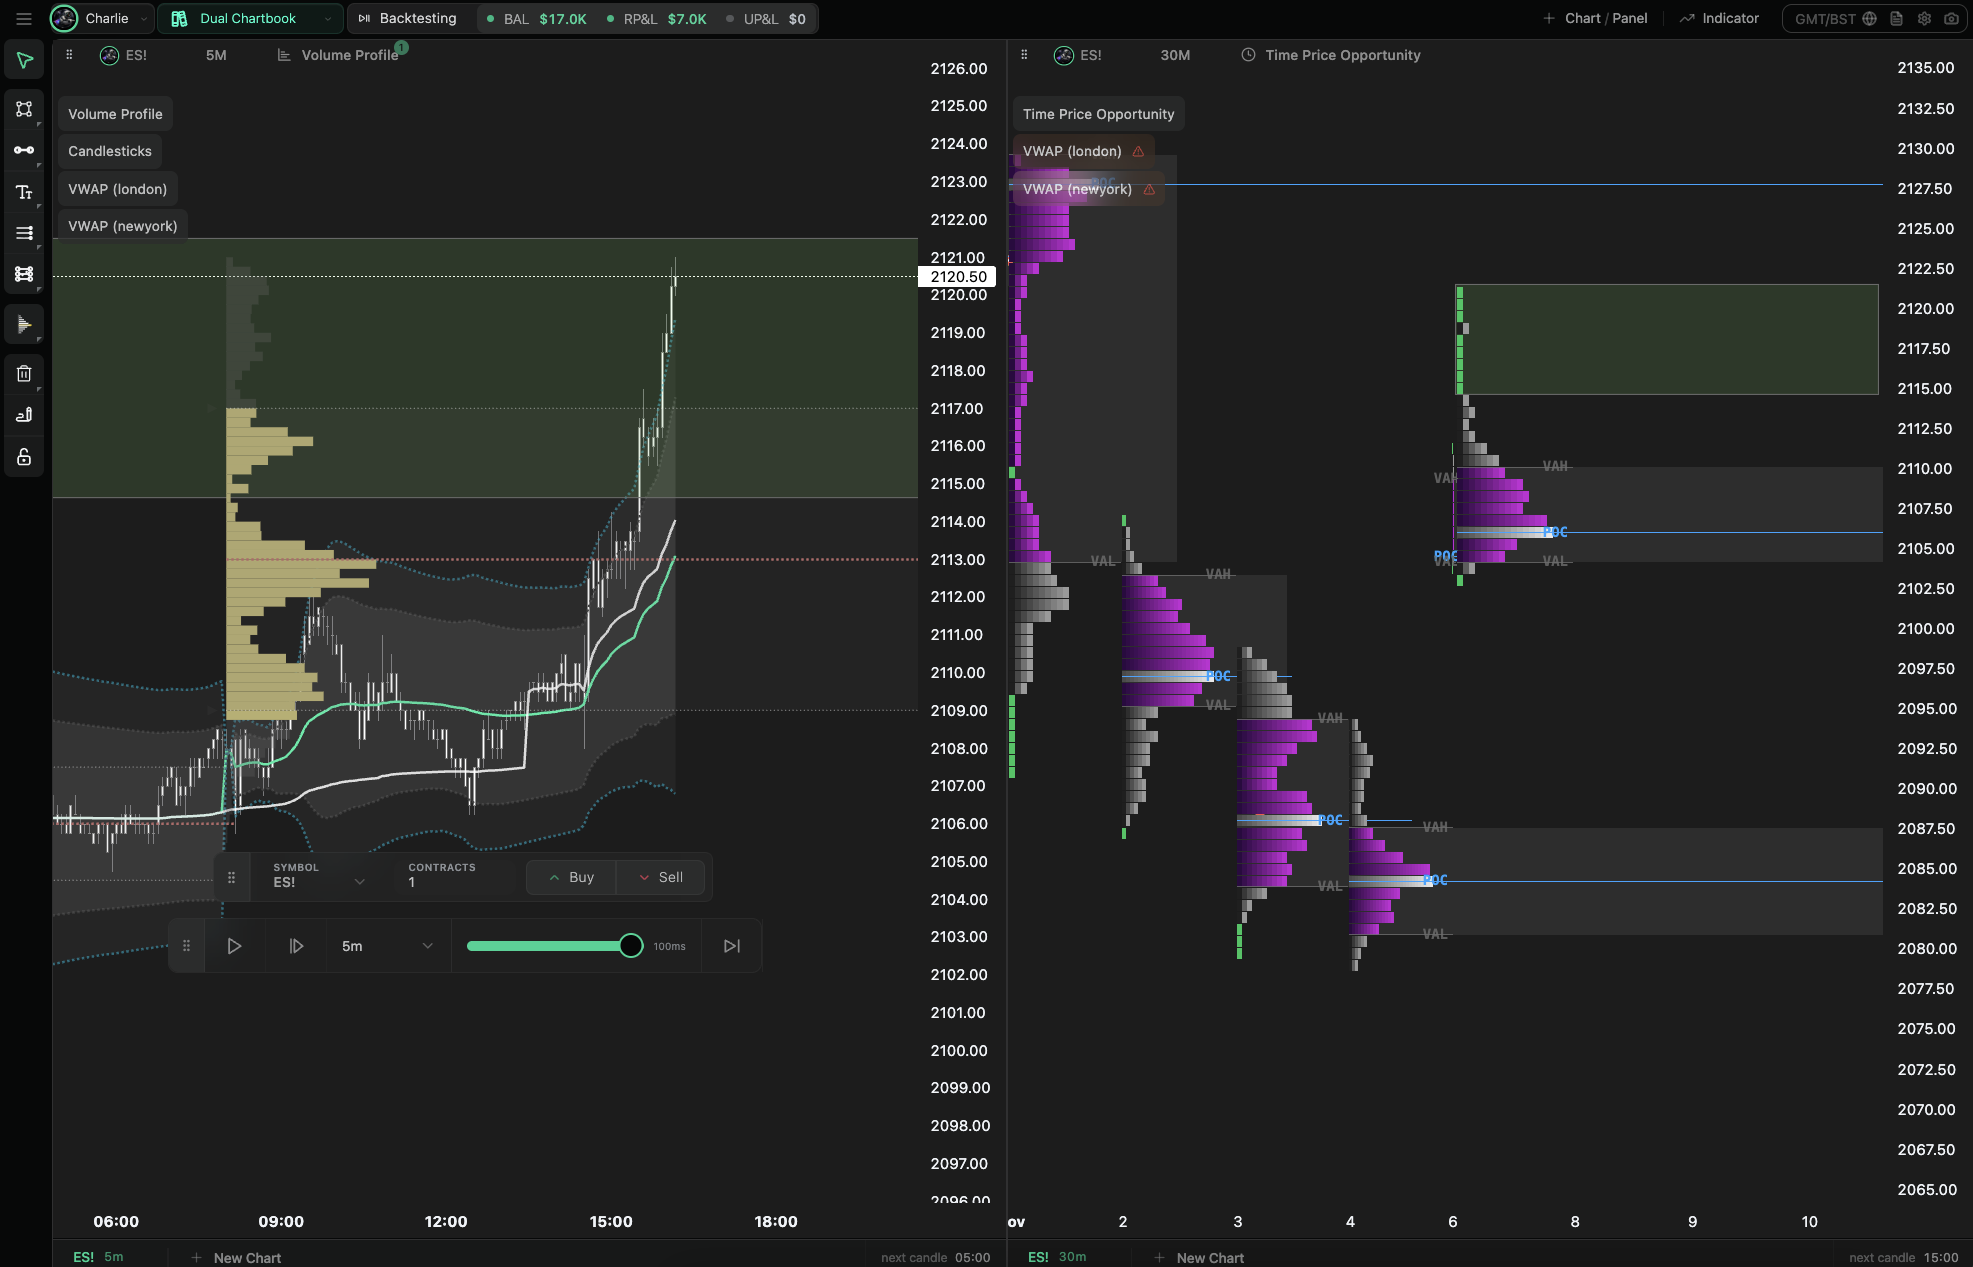1973x1267 pixels.
Task: Click the RP&L $7.0K indicator
Action: click(x=657, y=19)
